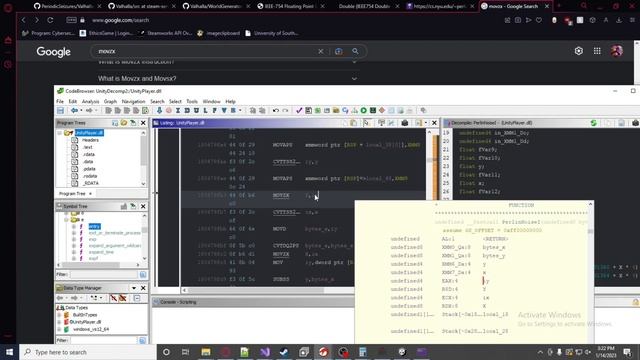Open the Help menu

click(231, 101)
